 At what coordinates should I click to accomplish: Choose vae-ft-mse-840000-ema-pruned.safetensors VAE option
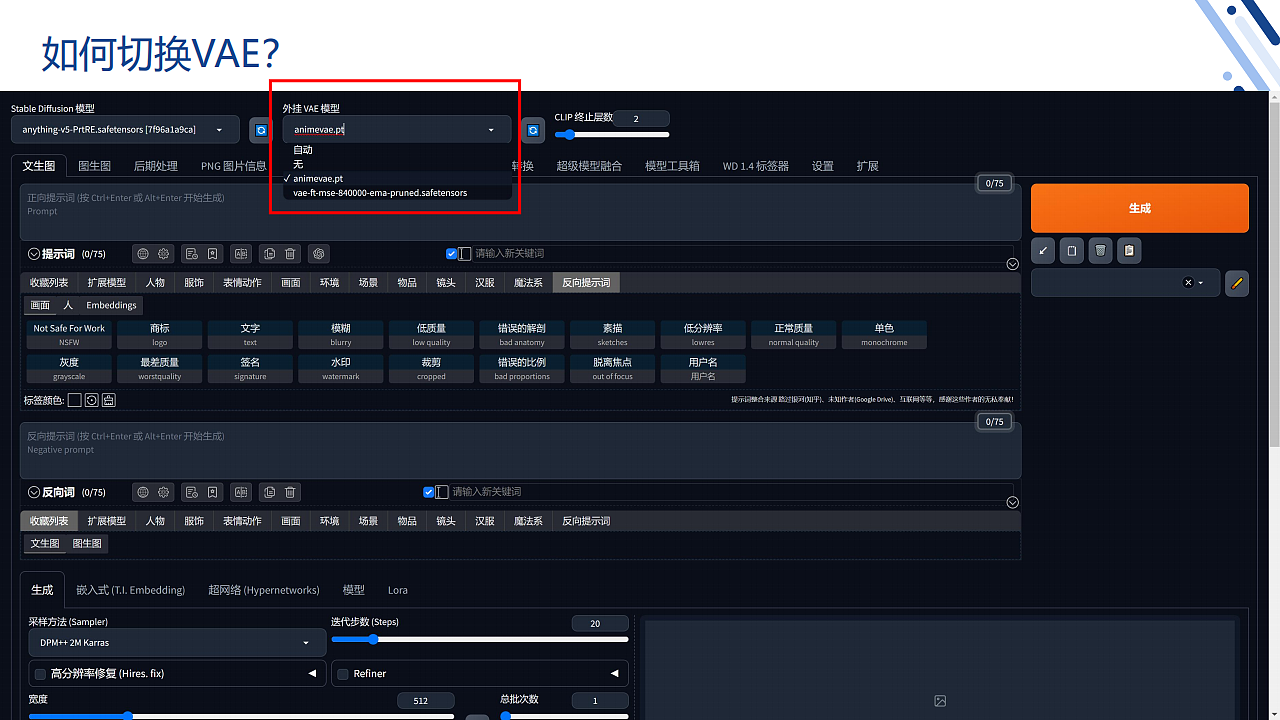tap(380, 192)
